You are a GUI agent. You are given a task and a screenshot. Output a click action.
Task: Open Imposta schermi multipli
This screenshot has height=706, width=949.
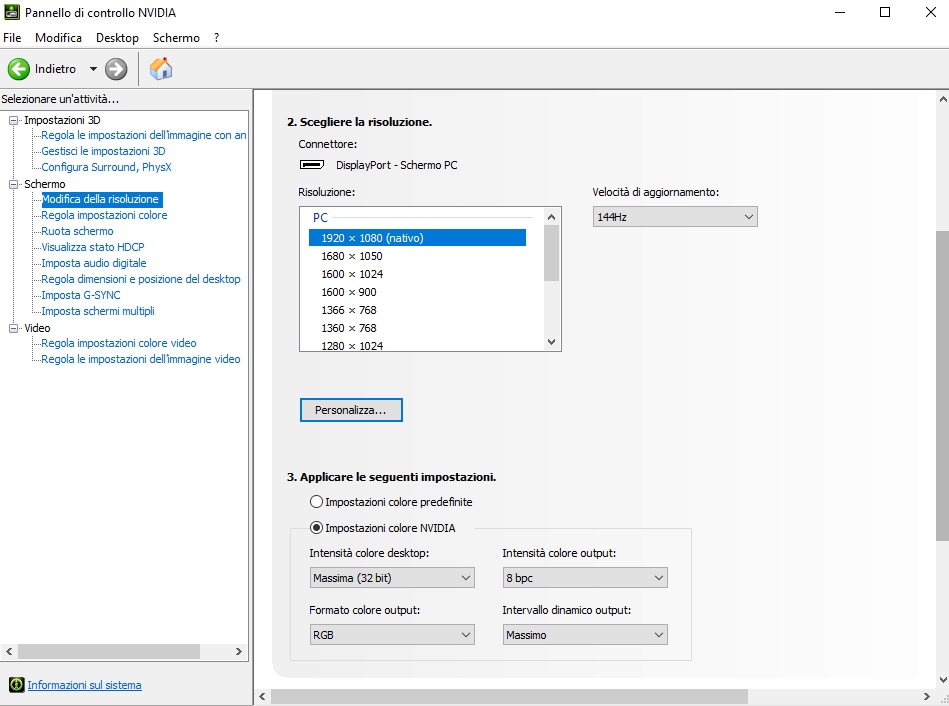[97, 311]
